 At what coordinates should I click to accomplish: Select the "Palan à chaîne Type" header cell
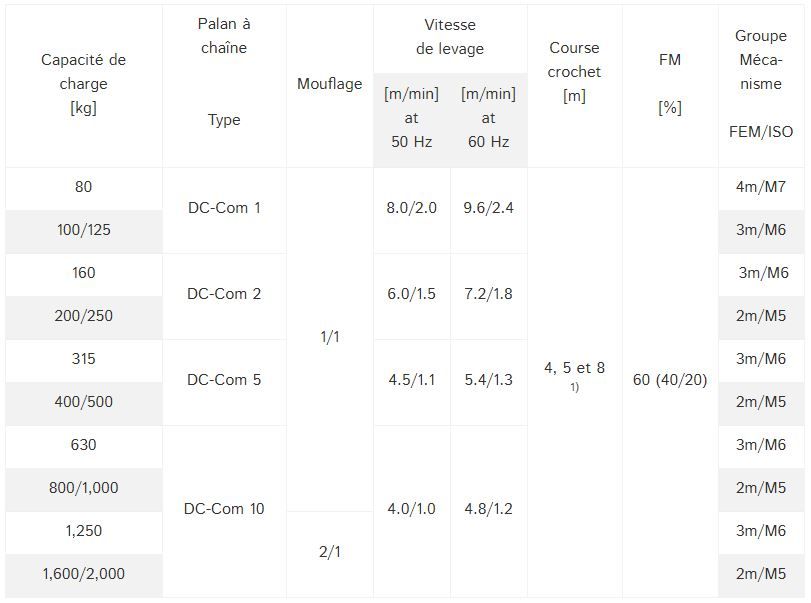[x=224, y=84]
